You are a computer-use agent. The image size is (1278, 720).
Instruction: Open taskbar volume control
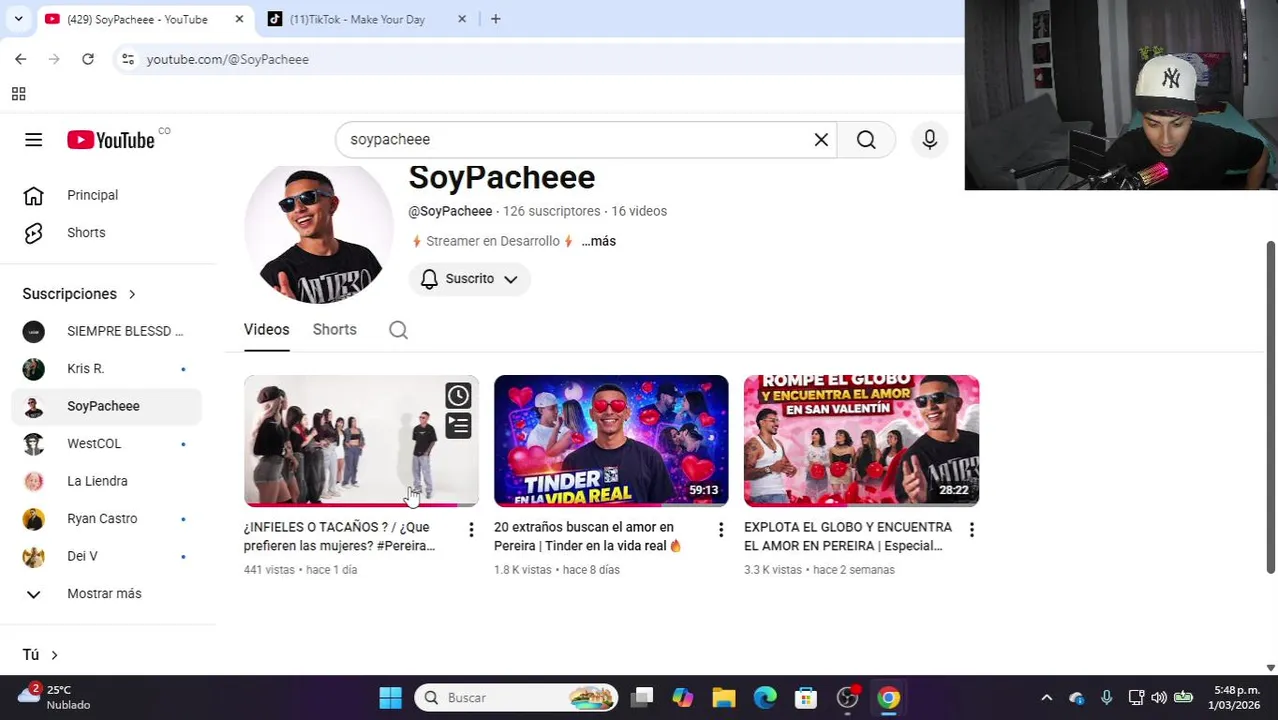coord(1159,698)
